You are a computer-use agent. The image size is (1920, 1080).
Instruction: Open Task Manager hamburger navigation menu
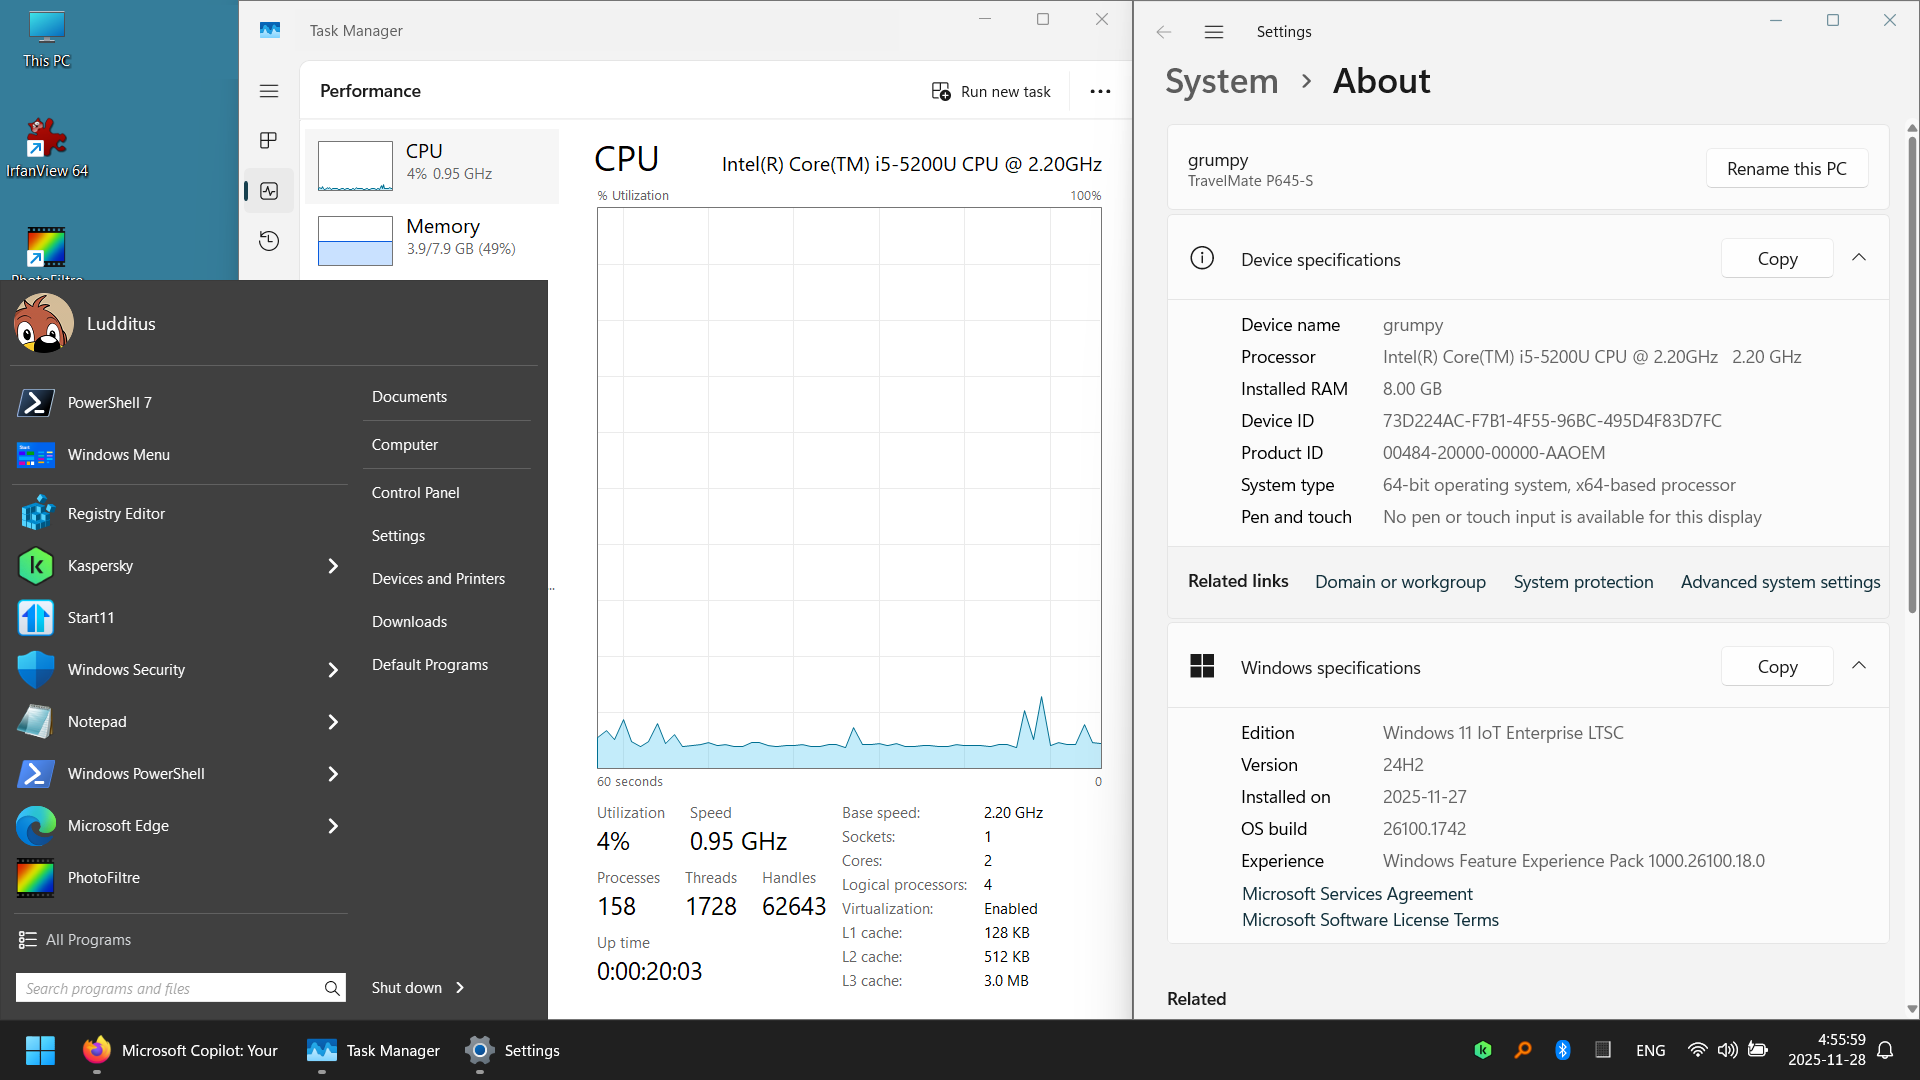tap(269, 91)
